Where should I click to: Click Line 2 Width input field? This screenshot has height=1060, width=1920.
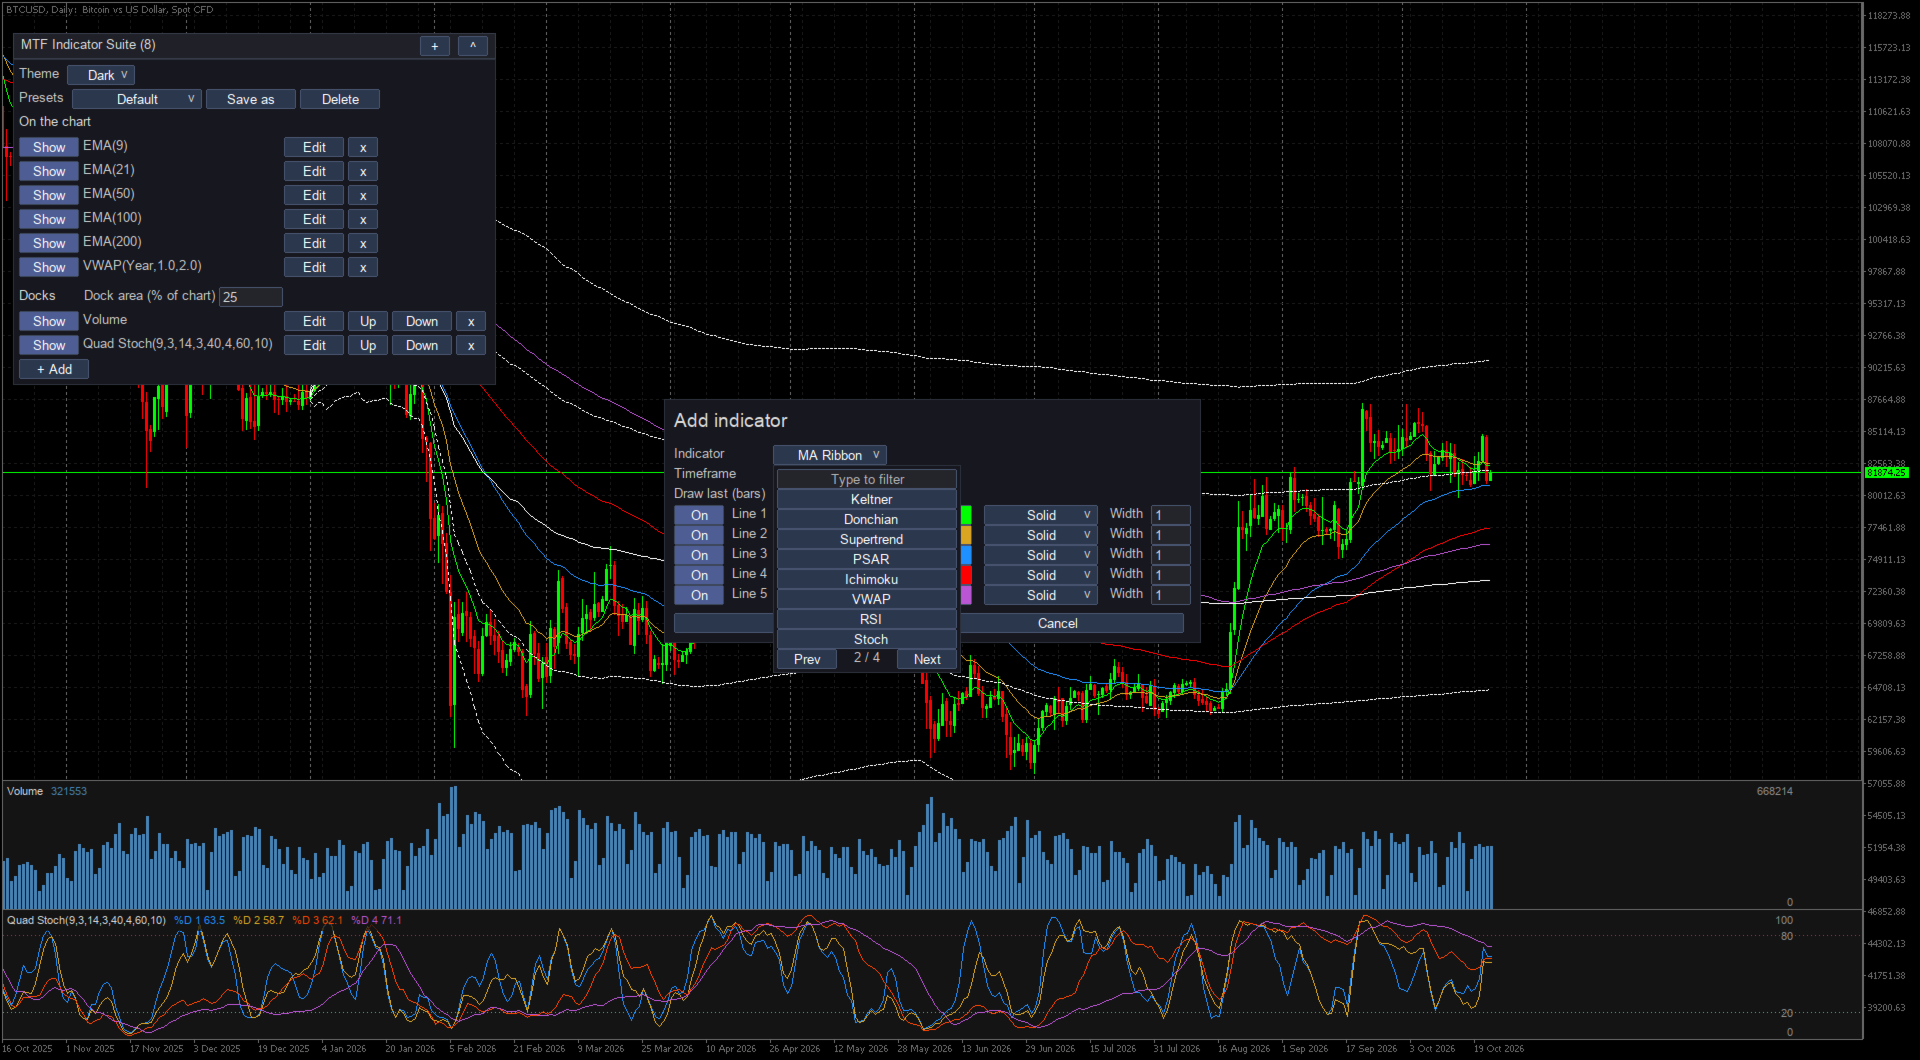click(1170, 536)
